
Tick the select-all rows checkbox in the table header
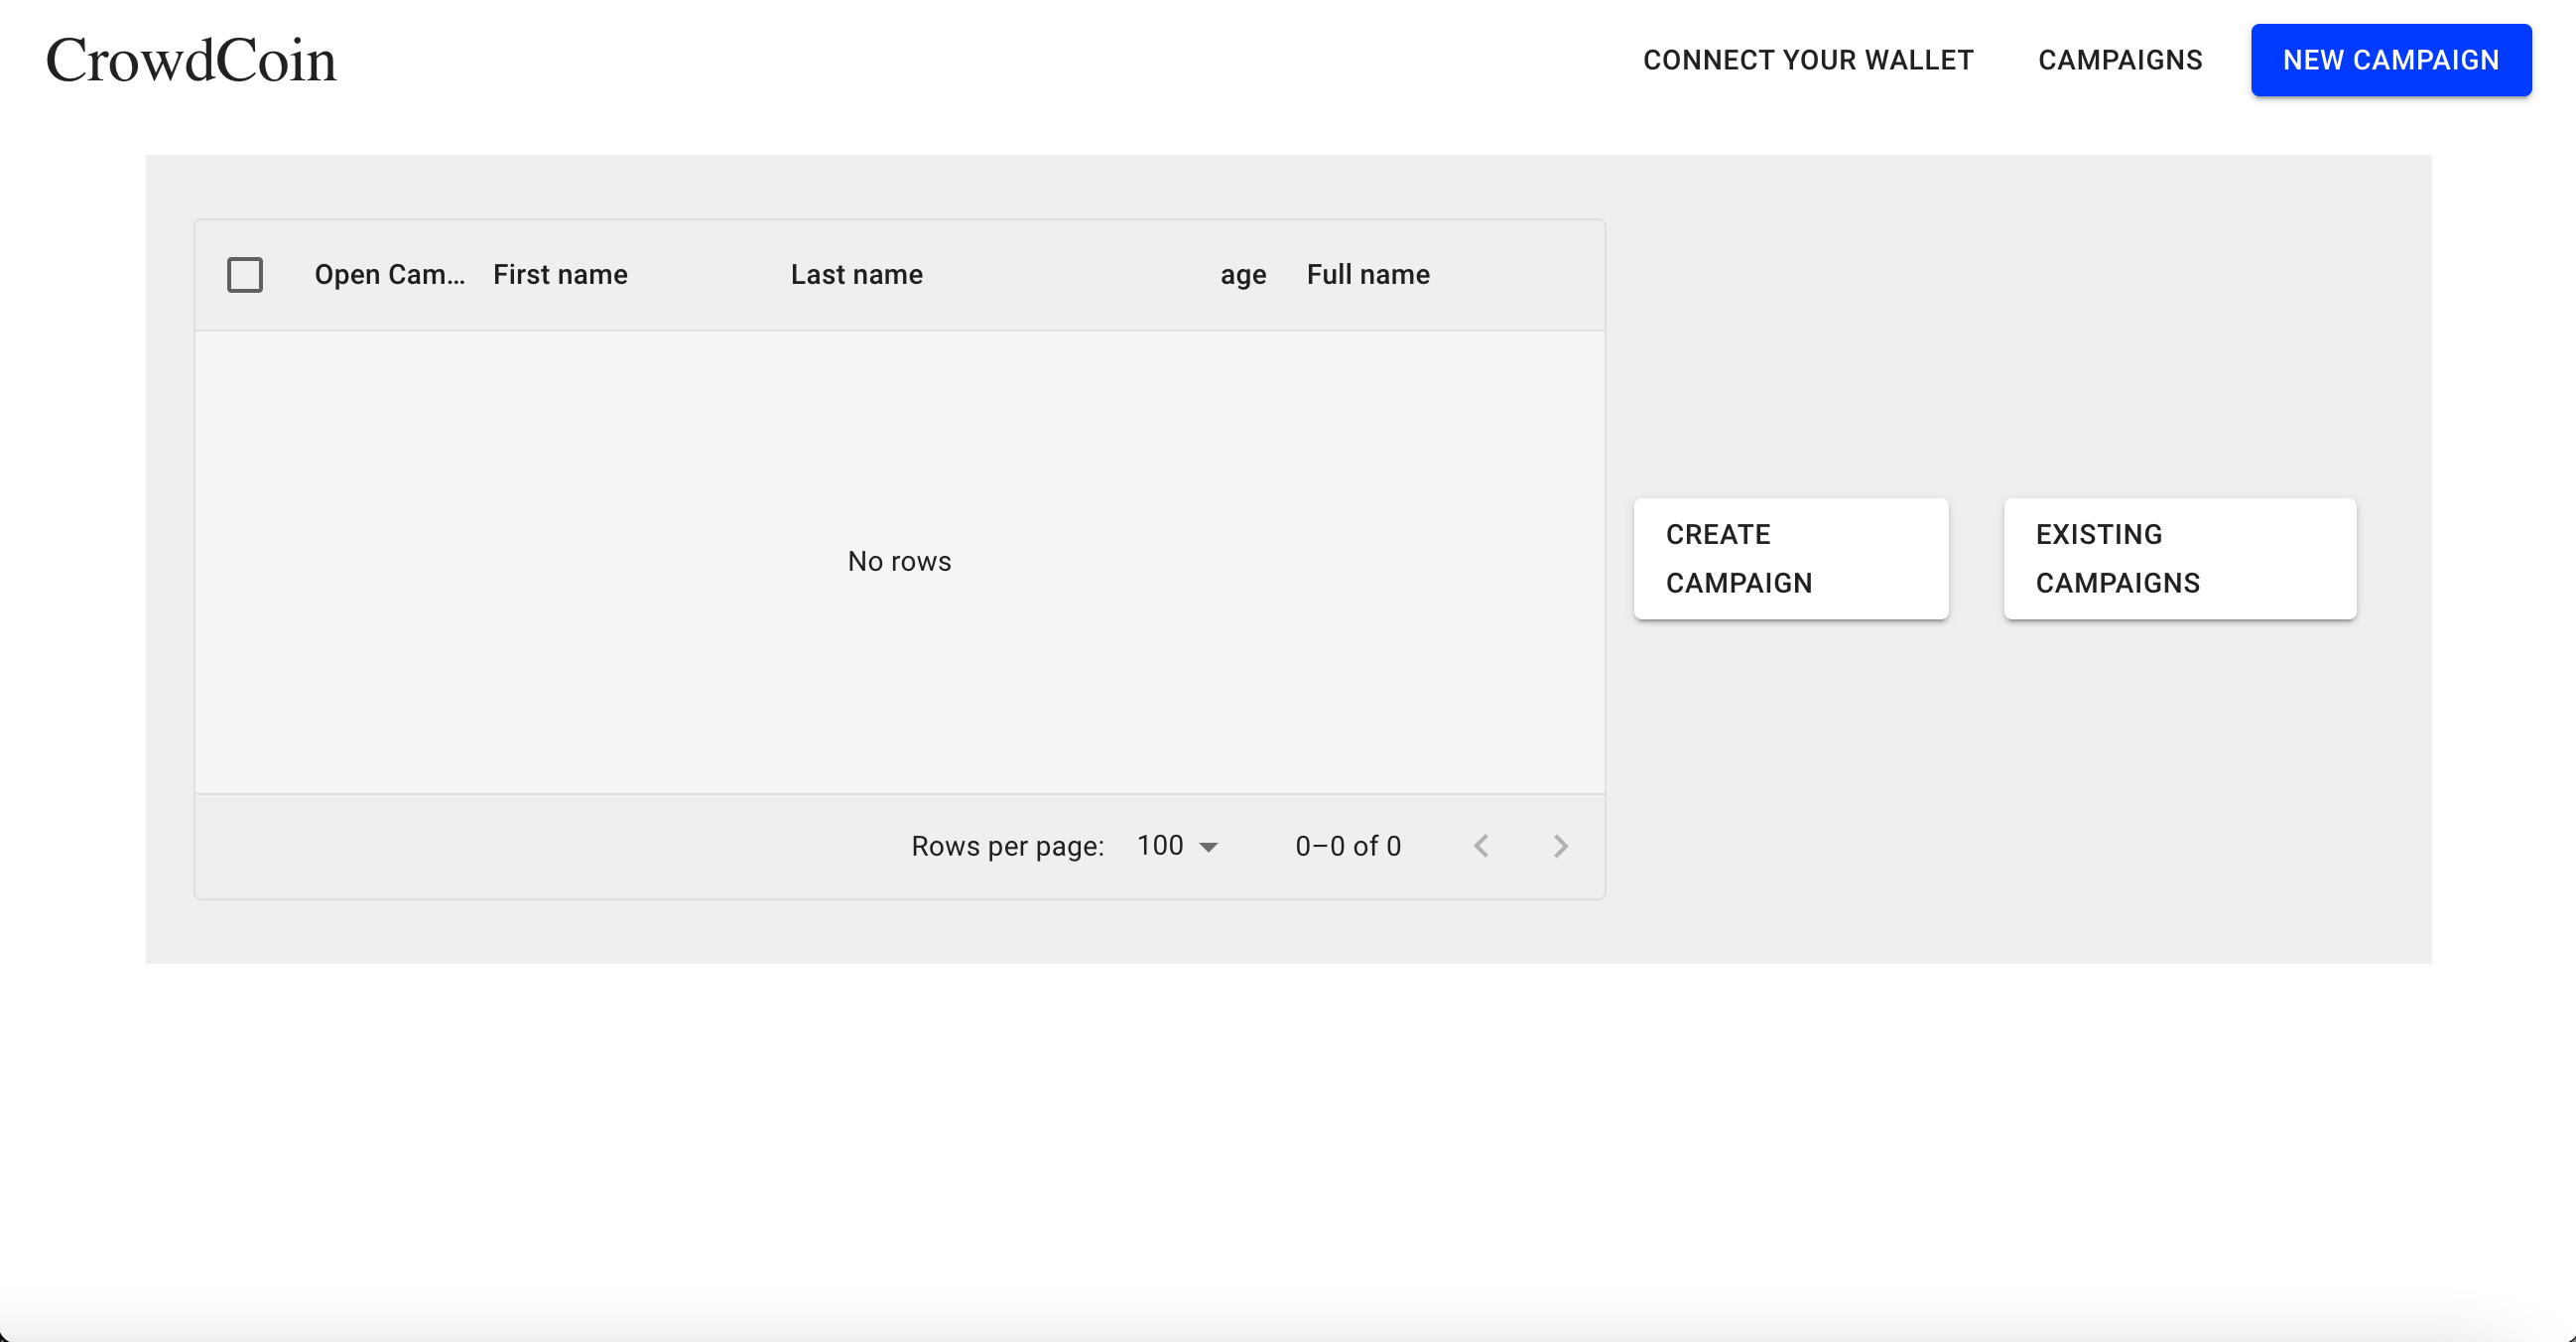point(245,275)
